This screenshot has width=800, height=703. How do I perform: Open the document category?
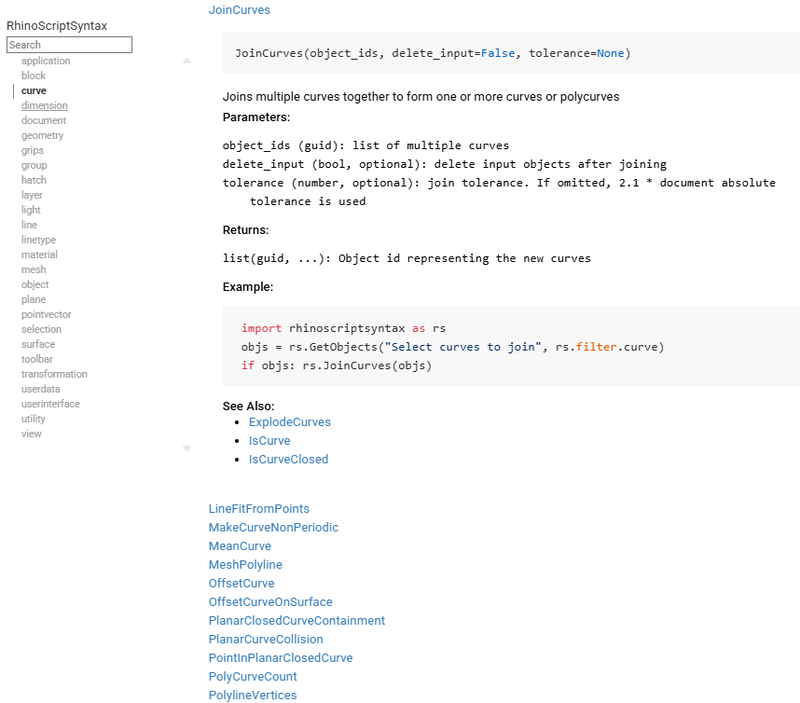point(44,120)
